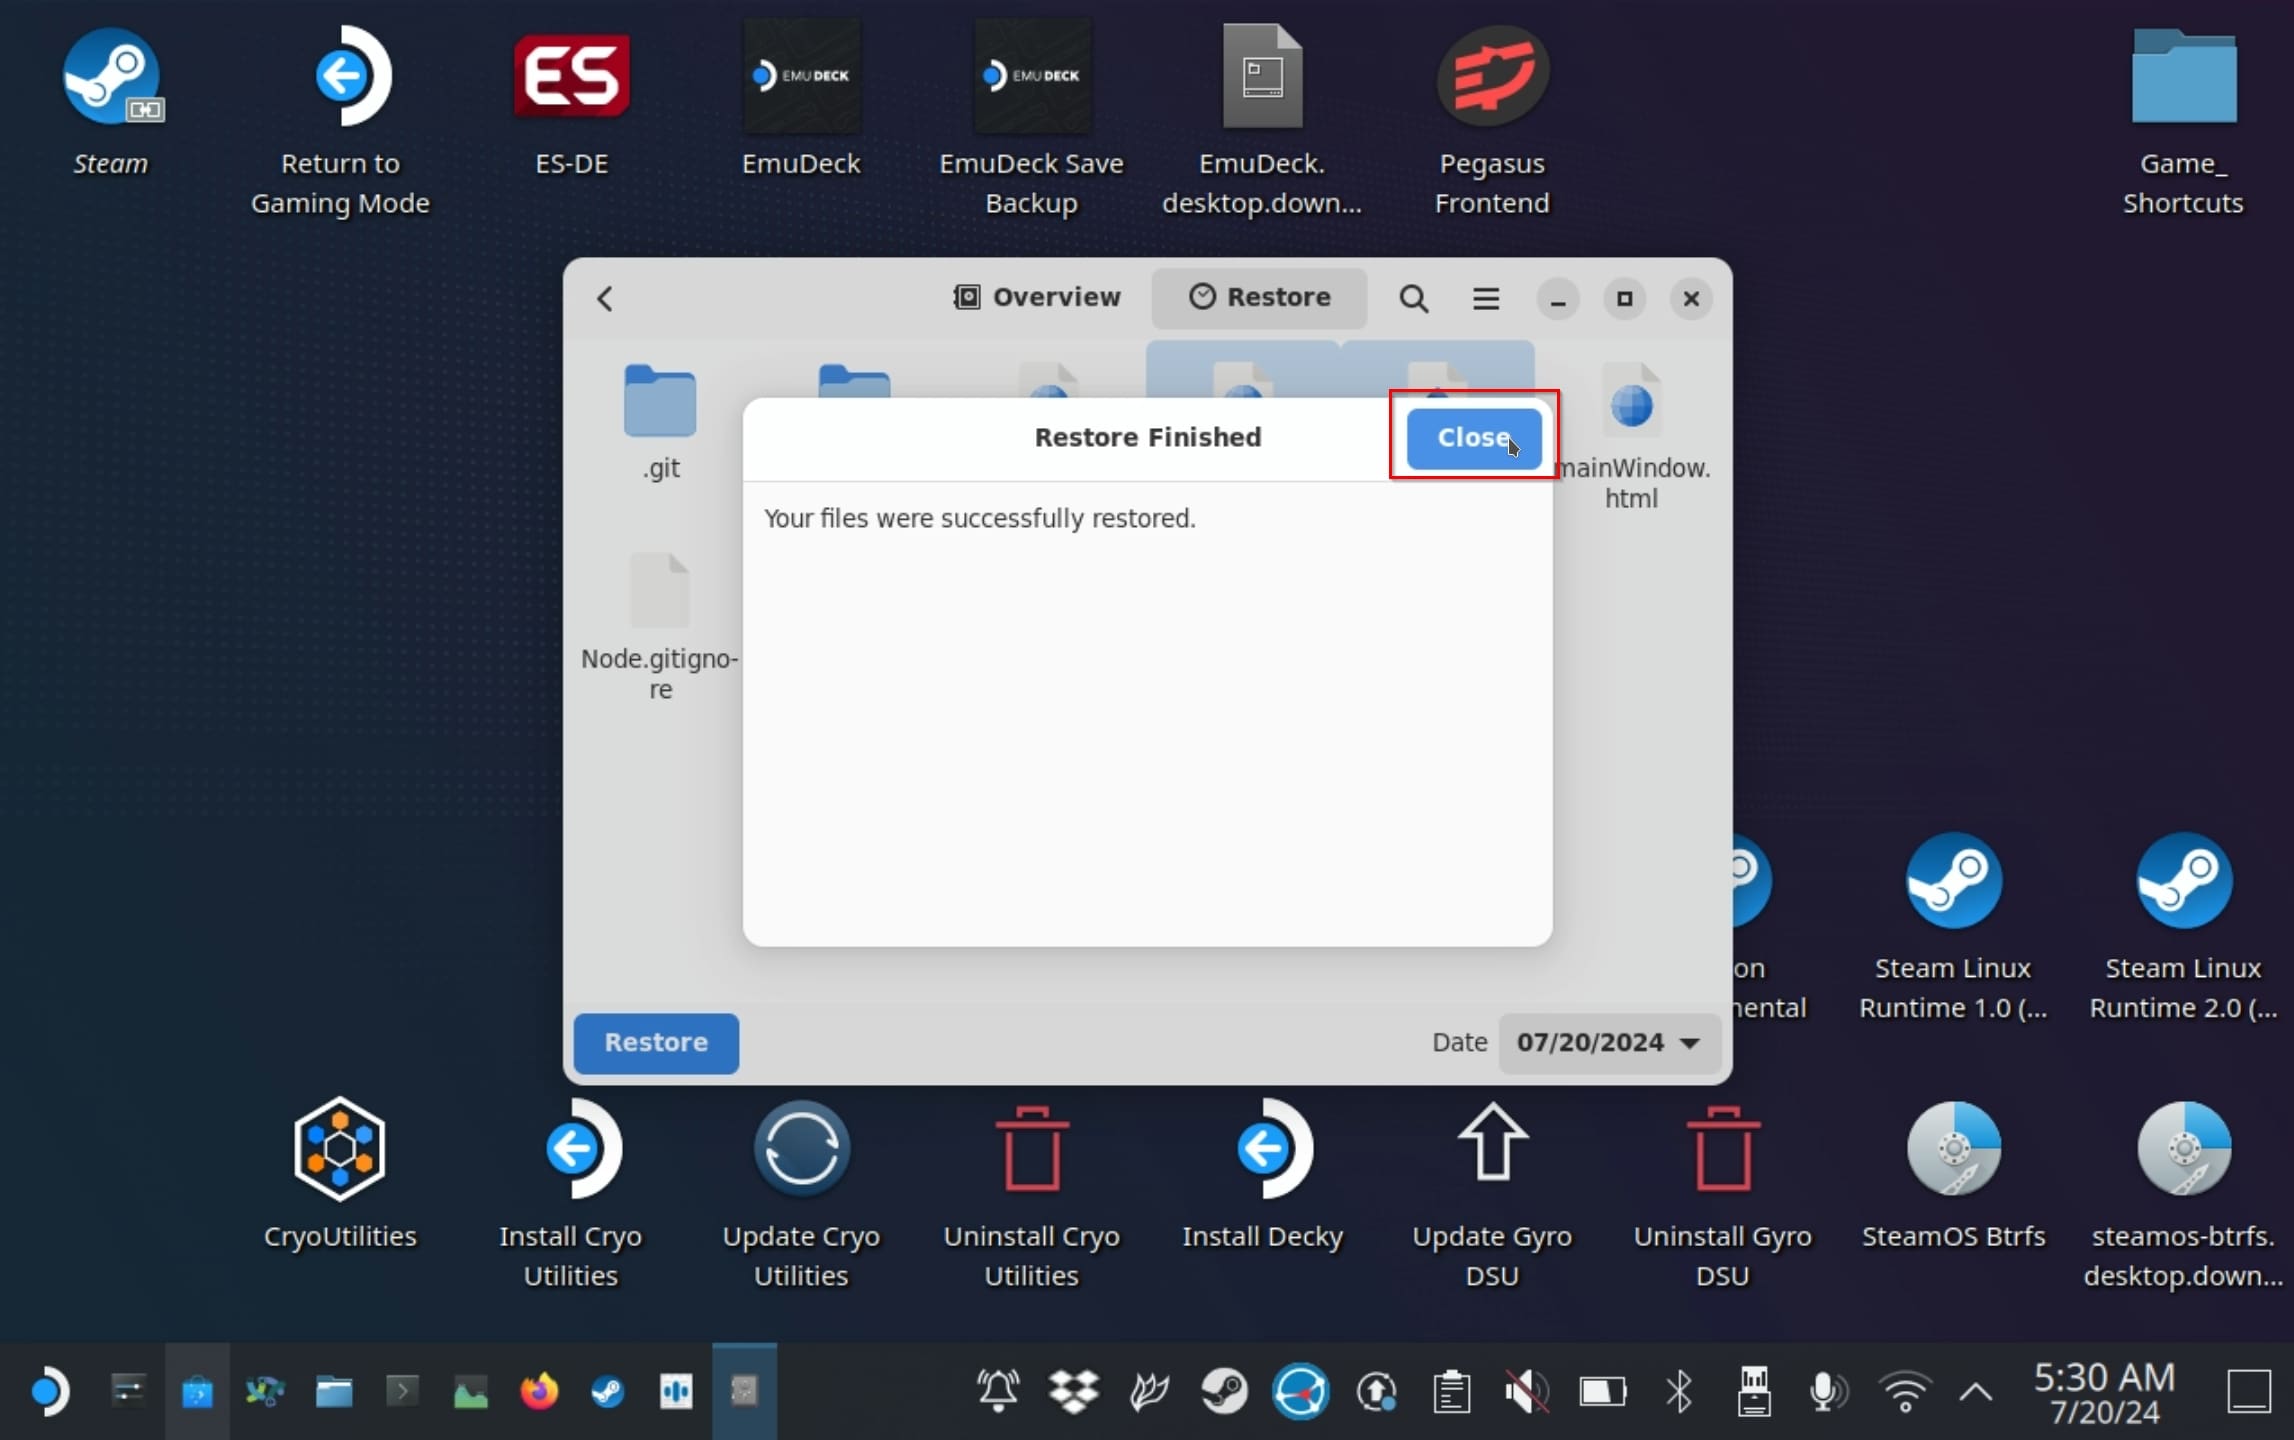The width and height of the screenshot is (2294, 1440).
Task: Open the microphone tray icon
Action: tap(1829, 1391)
